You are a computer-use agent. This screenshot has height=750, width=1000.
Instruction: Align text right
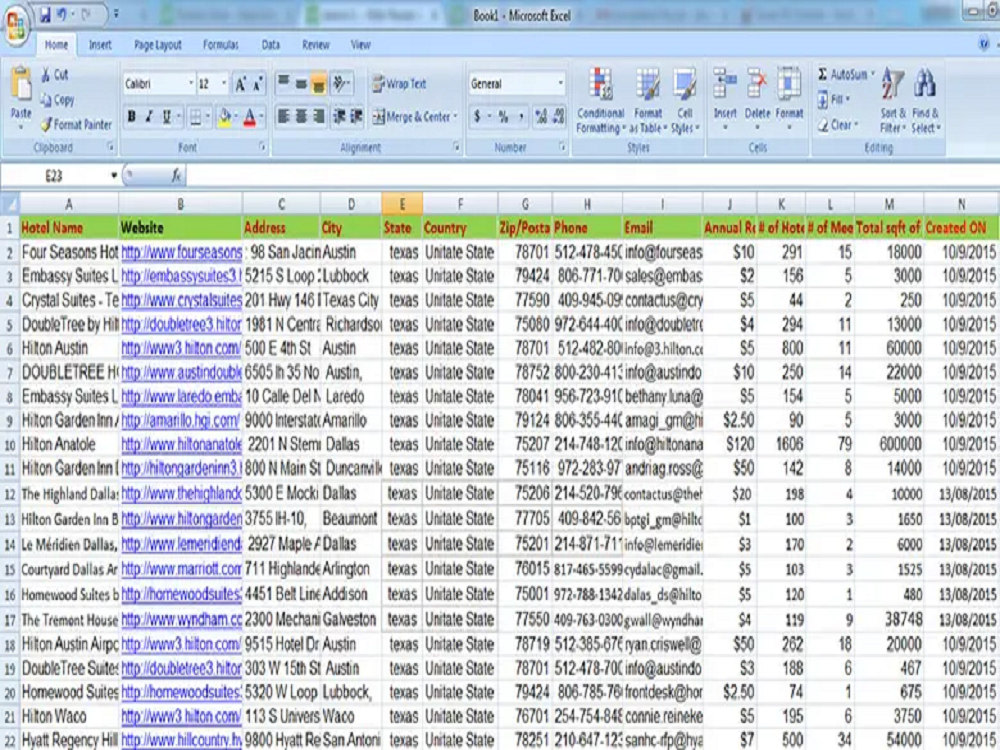click(x=318, y=116)
